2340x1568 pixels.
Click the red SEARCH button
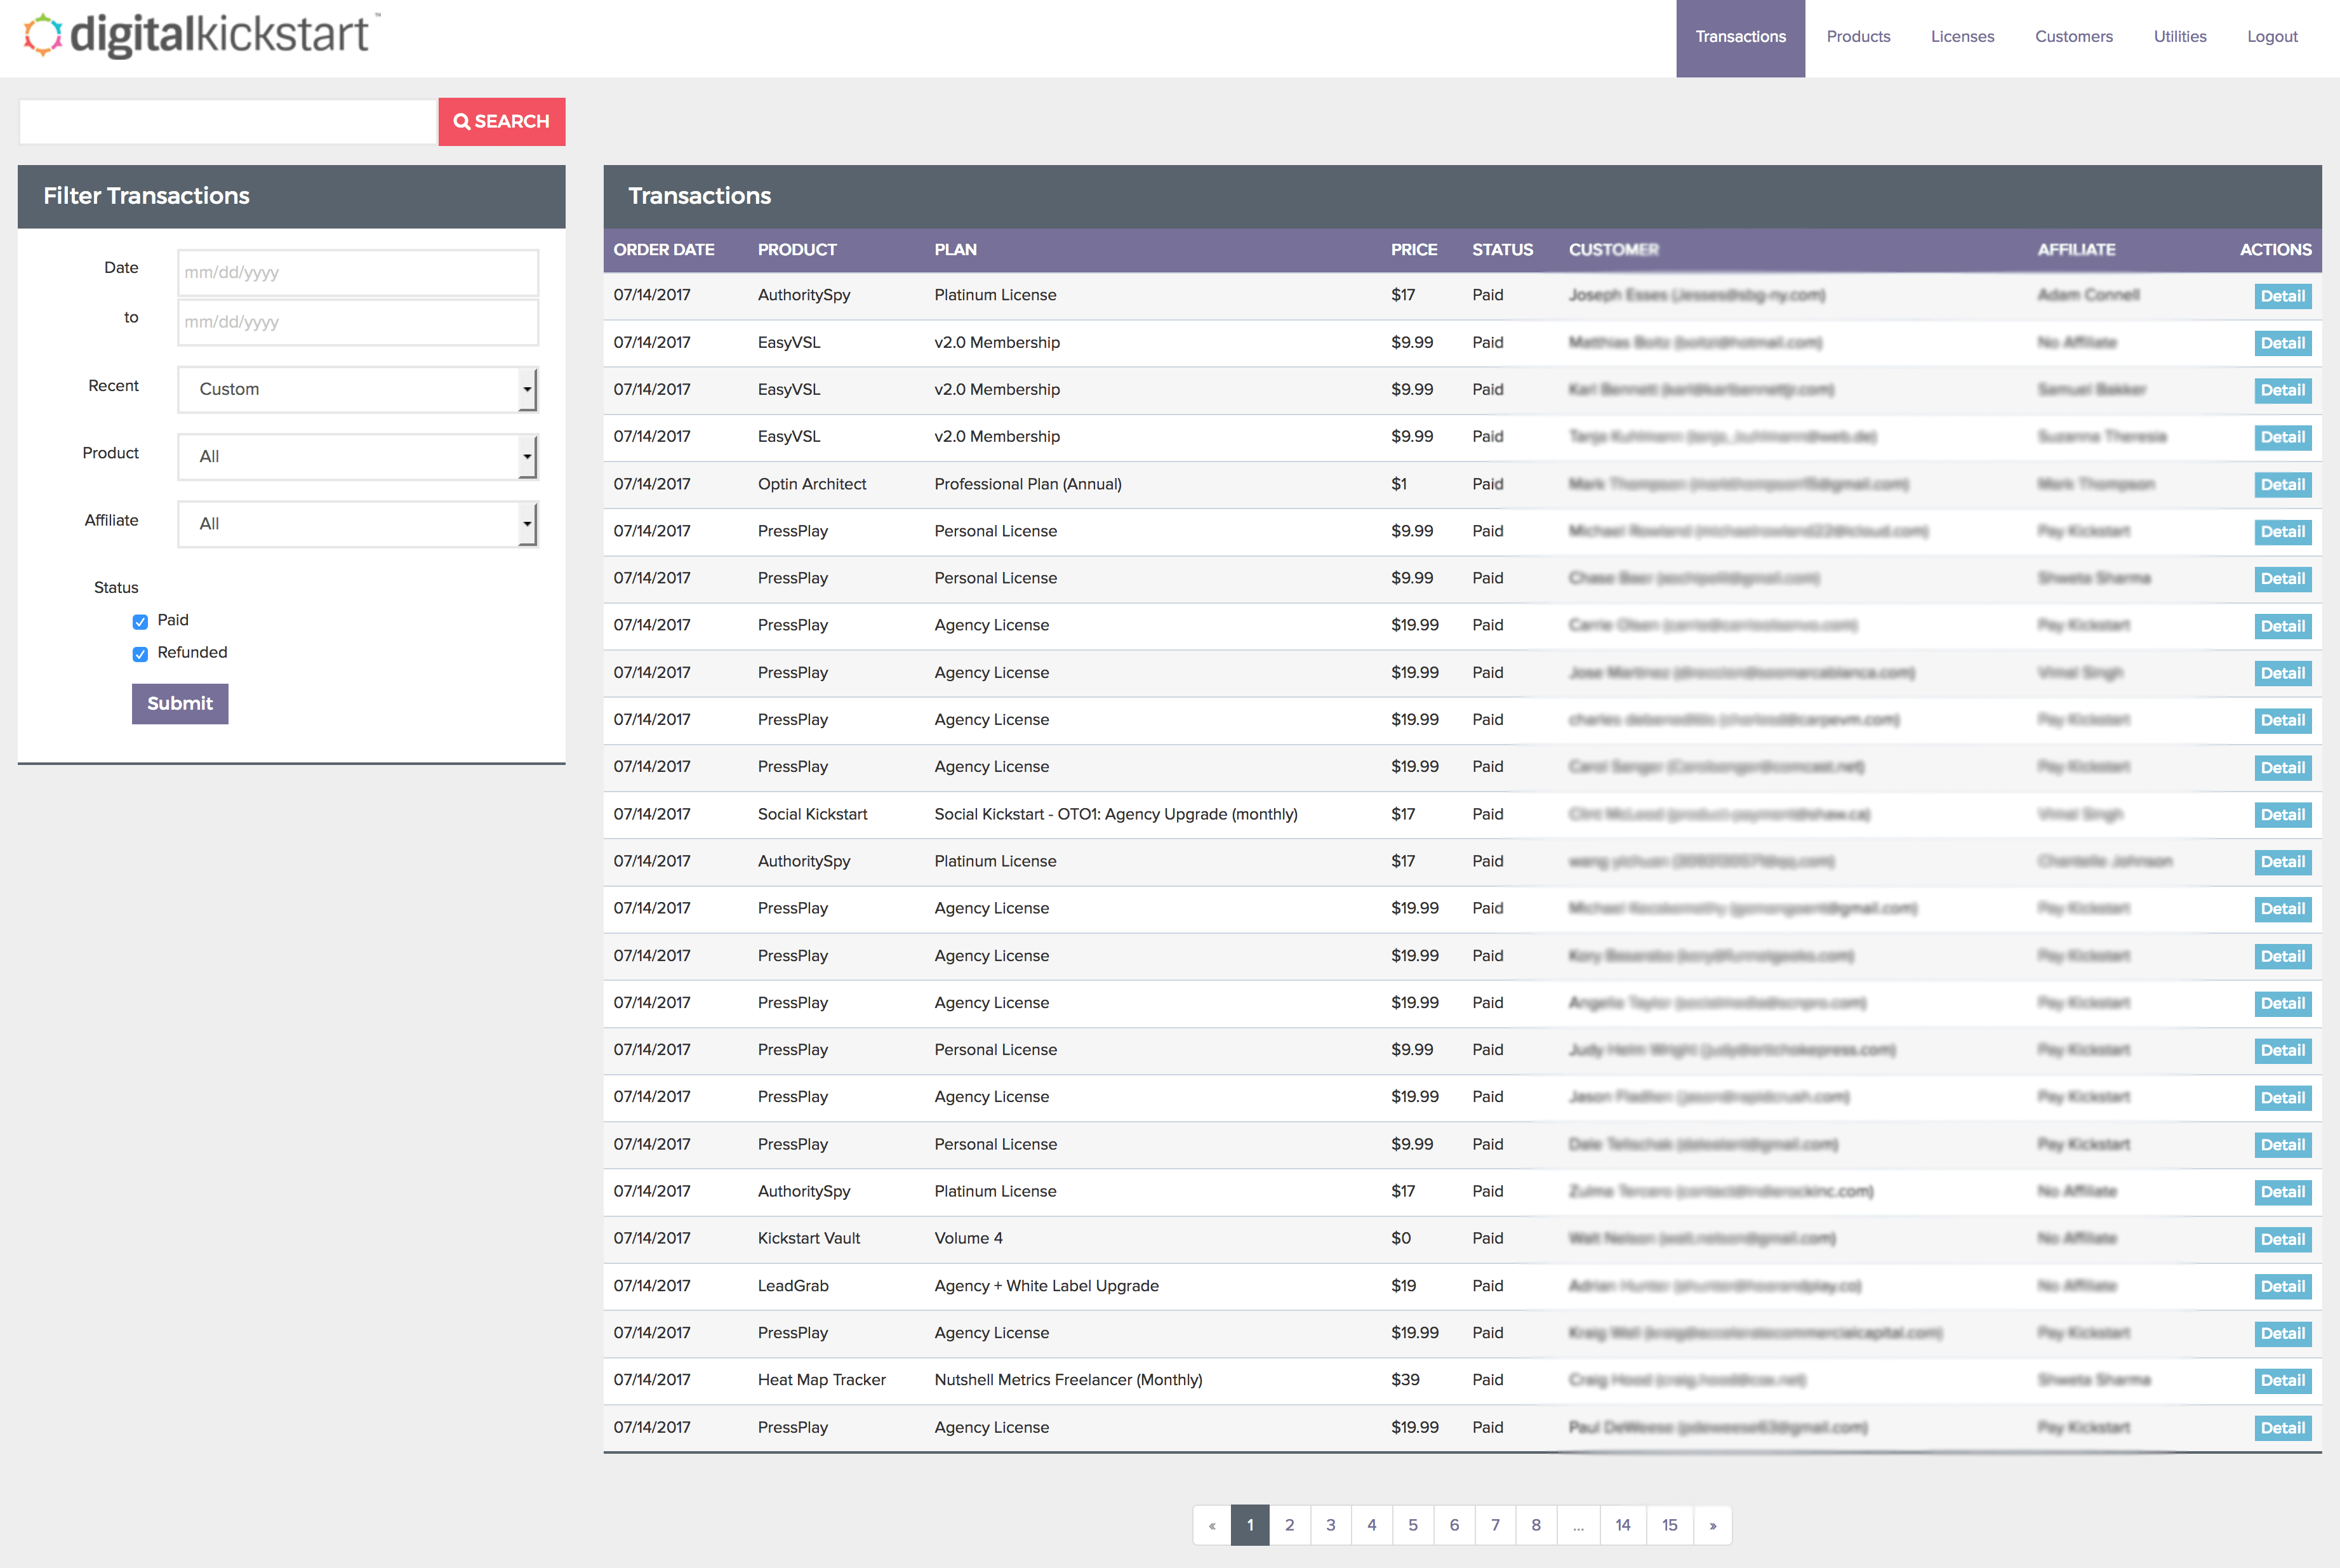pos(502,121)
